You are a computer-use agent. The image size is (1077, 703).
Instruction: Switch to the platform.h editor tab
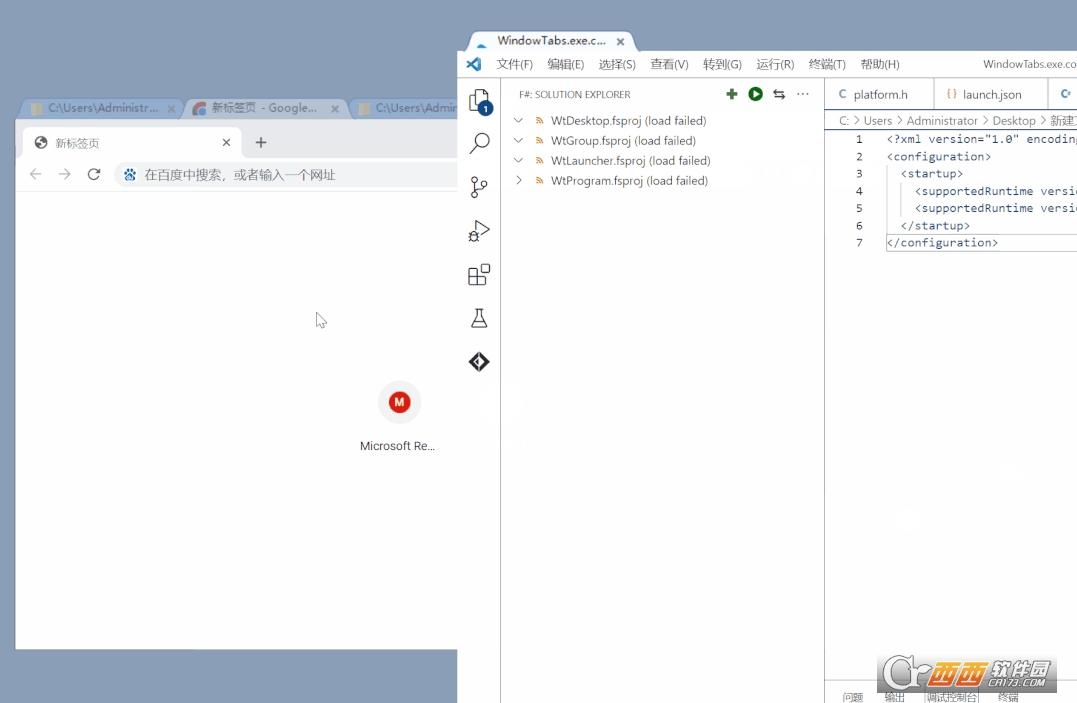(879, 94)
